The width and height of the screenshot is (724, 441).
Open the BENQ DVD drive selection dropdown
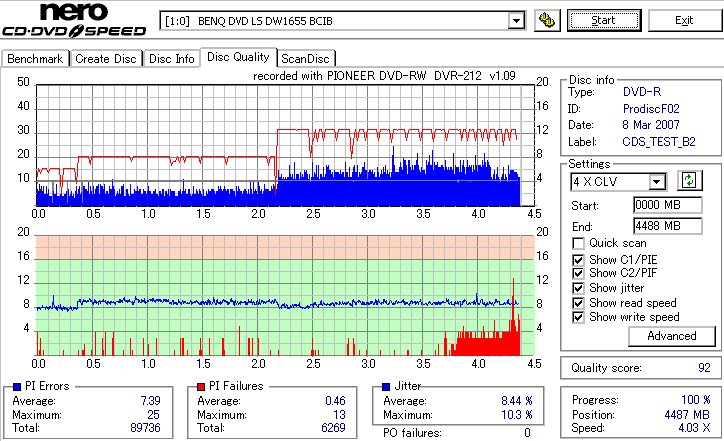coord(516,21)
